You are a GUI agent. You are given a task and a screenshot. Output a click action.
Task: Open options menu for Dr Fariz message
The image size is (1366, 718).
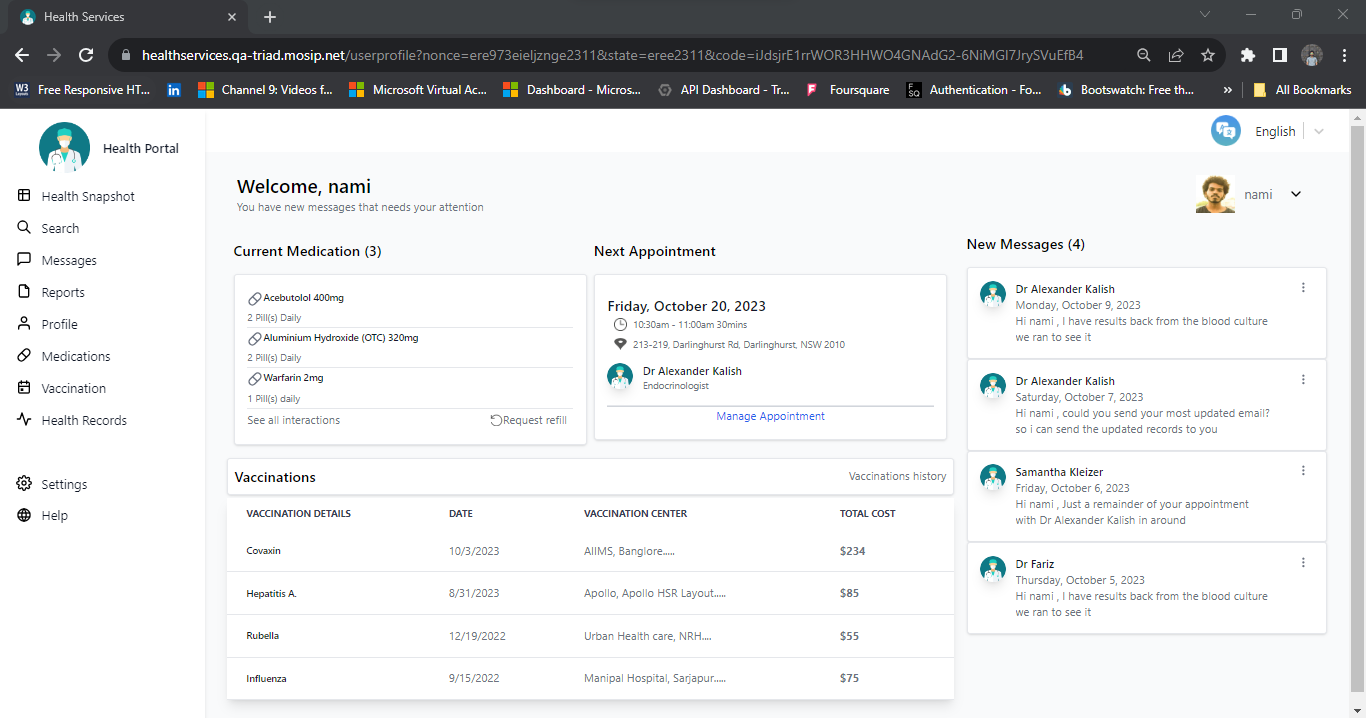[1303, 563]
